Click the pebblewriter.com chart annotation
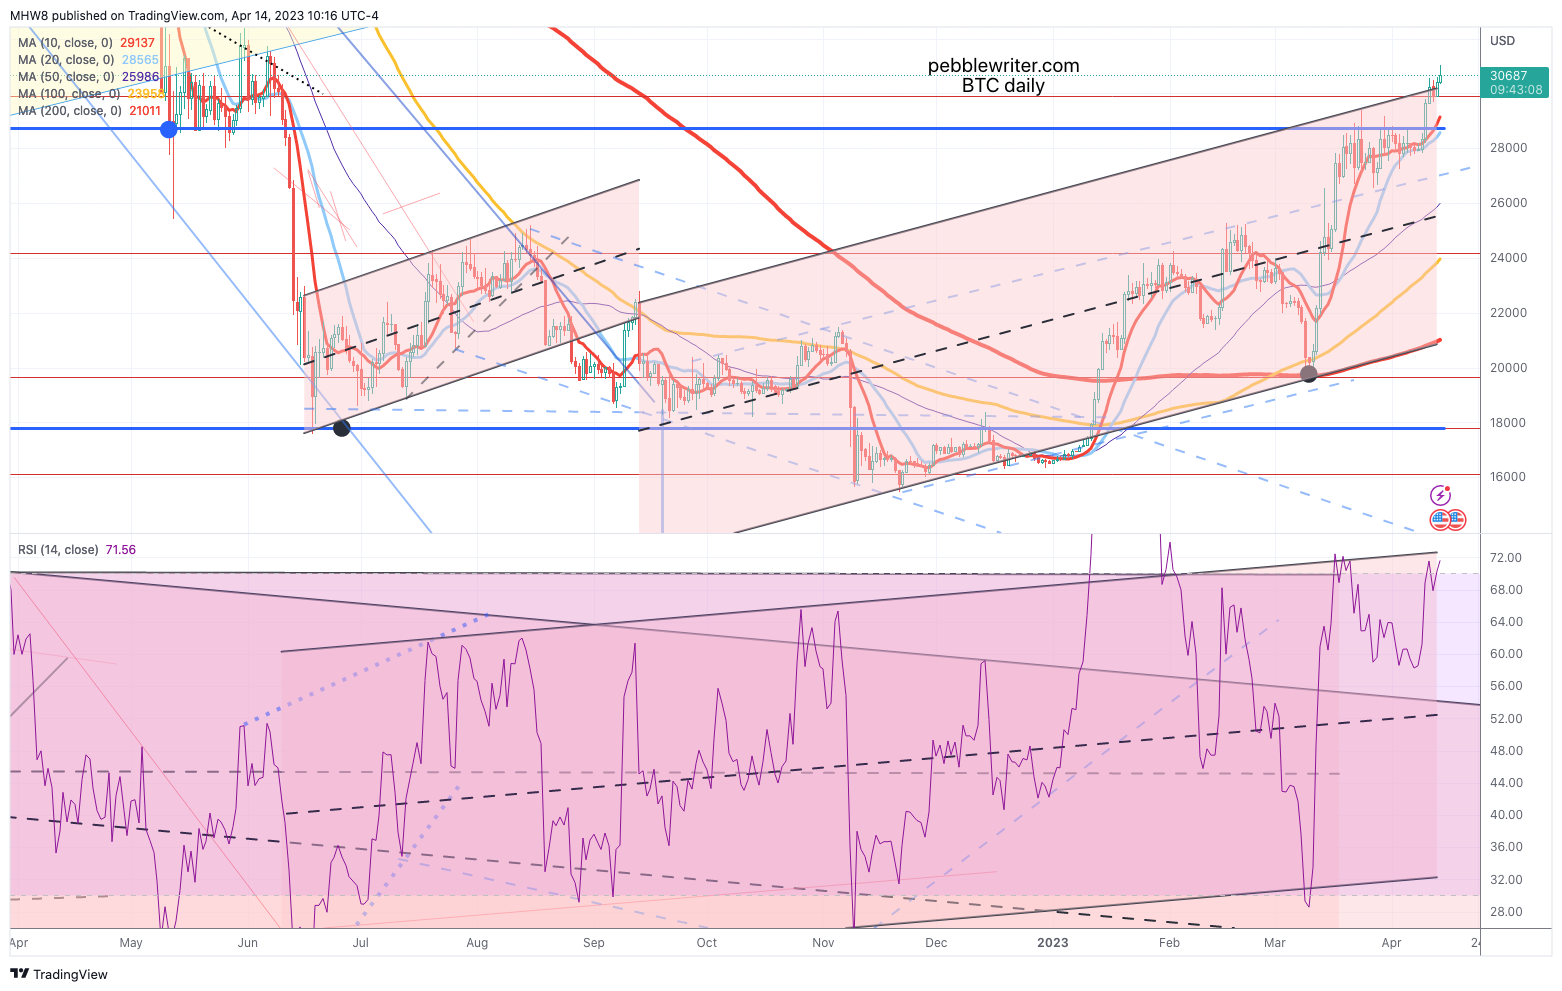1562x991 pixels. (x=1003, y=66)
